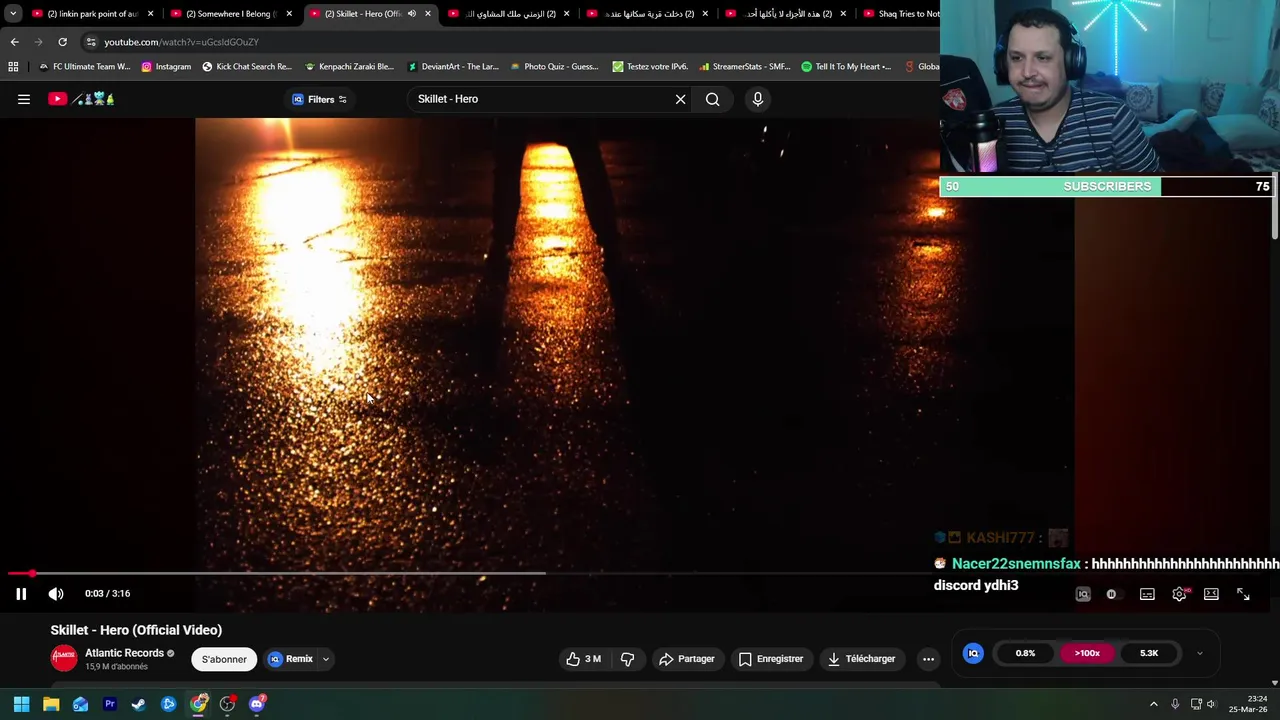Save video with Enregistrer
The width and height of the screenshot is (1280, 720).
pyautogui.click(x=771, y=659)
